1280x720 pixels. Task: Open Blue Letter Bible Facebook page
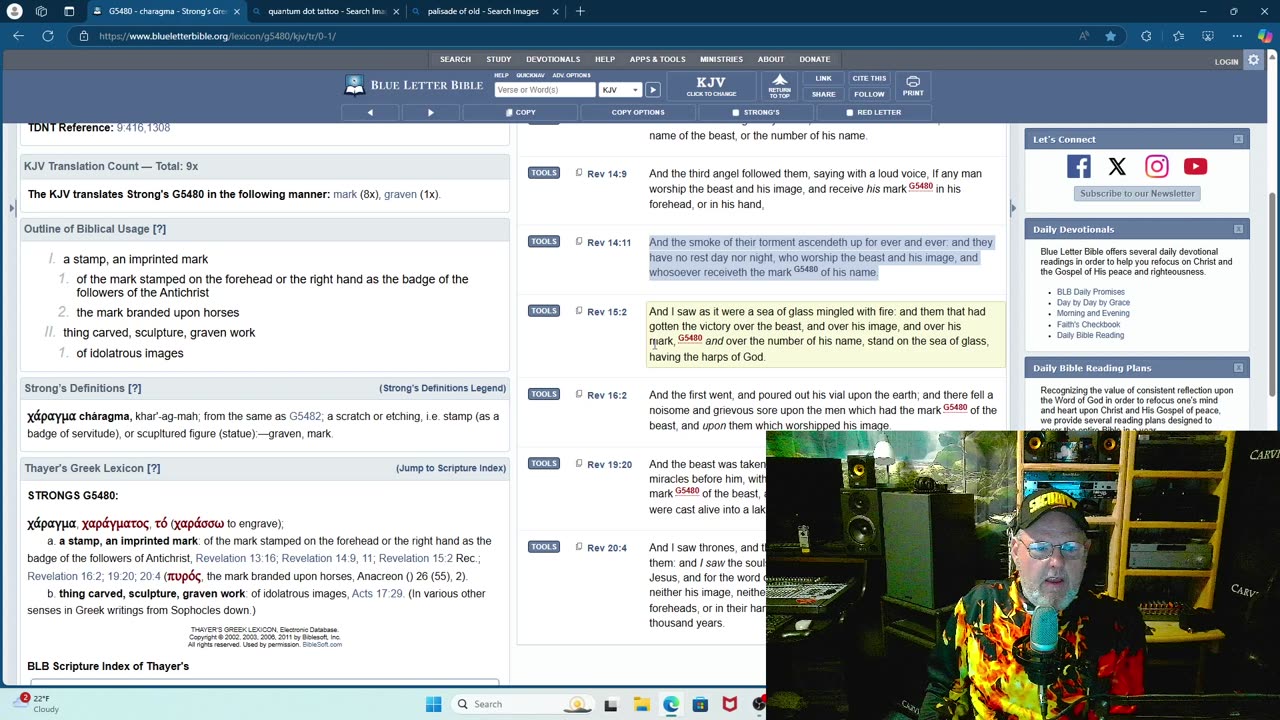[x=1078, y=167]
